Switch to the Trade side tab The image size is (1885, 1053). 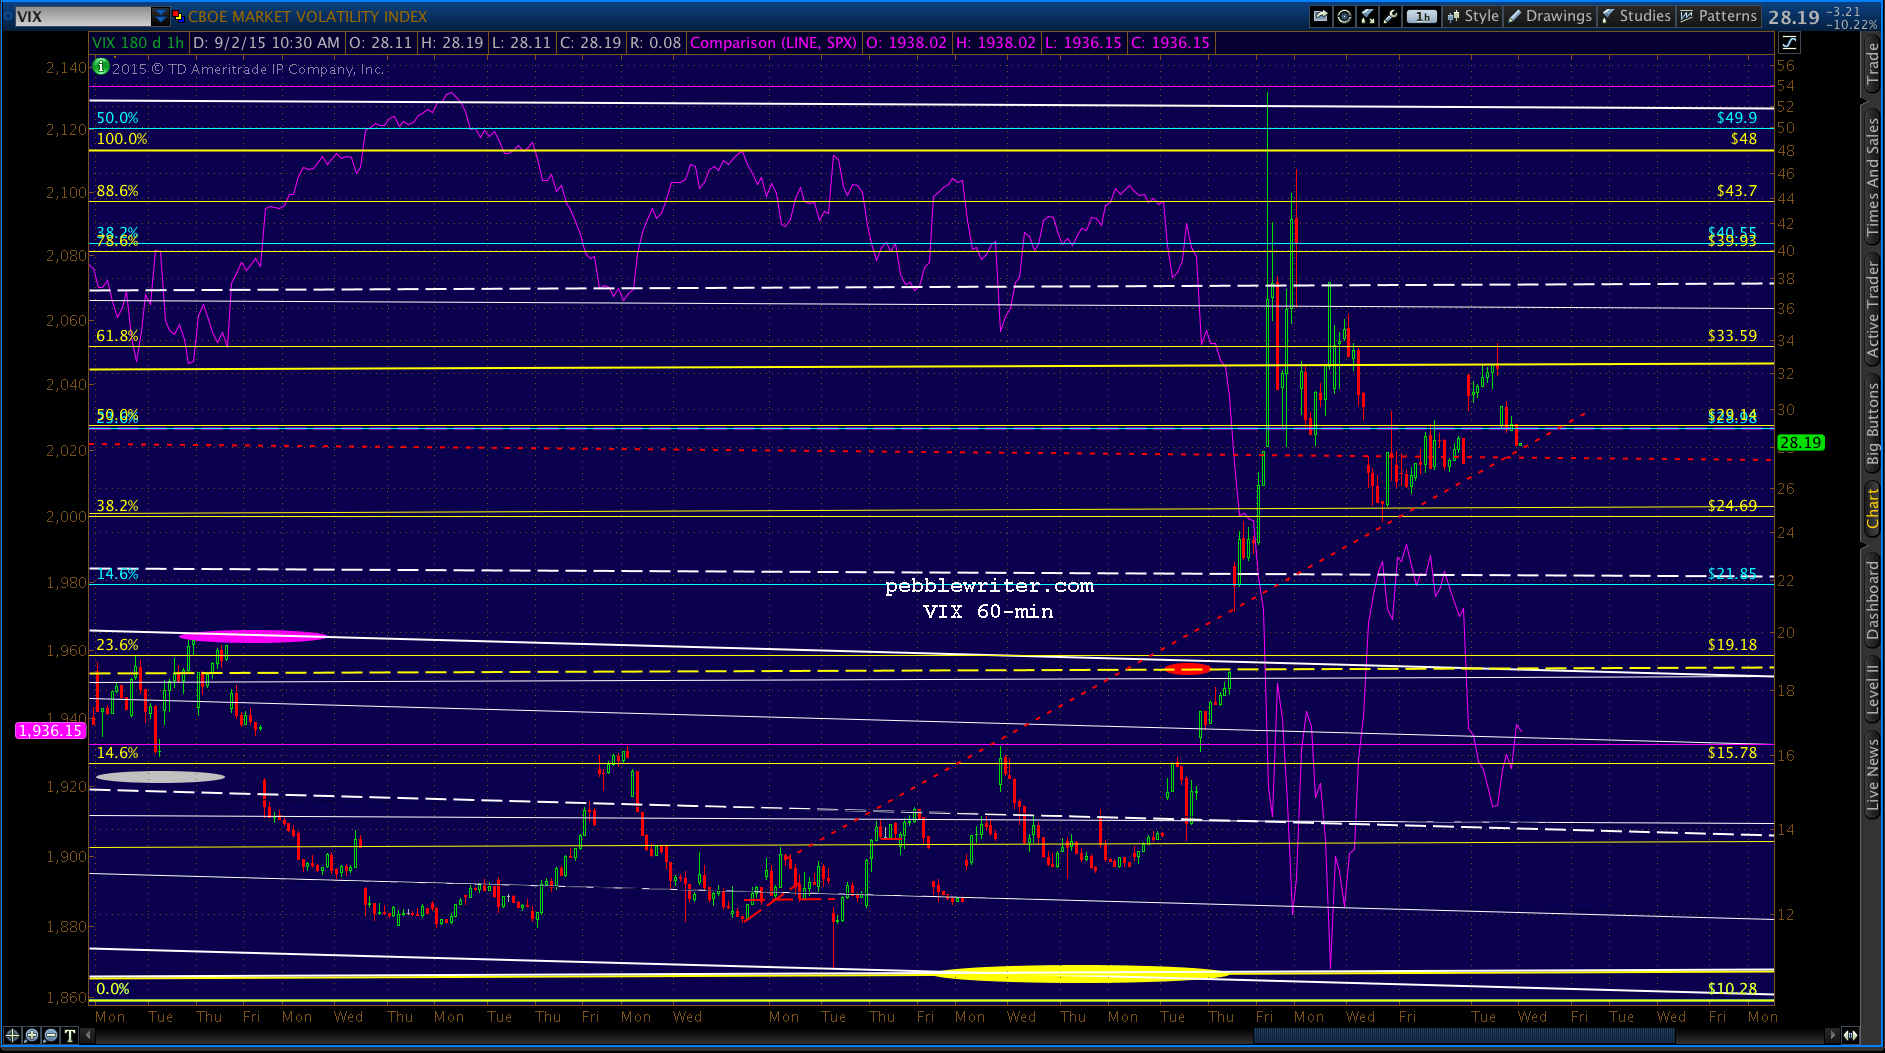point(1872,63)
